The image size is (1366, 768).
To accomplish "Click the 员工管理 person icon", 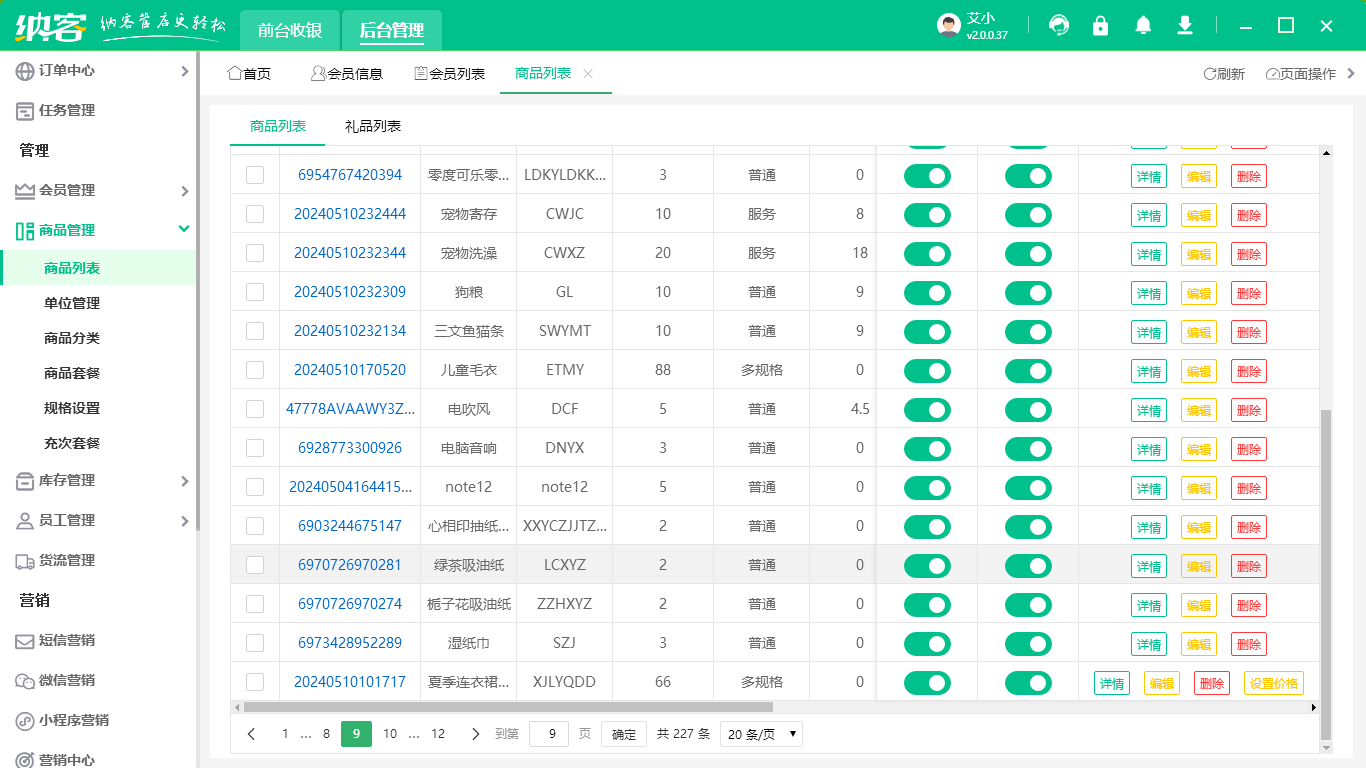I will coord(25,521).
